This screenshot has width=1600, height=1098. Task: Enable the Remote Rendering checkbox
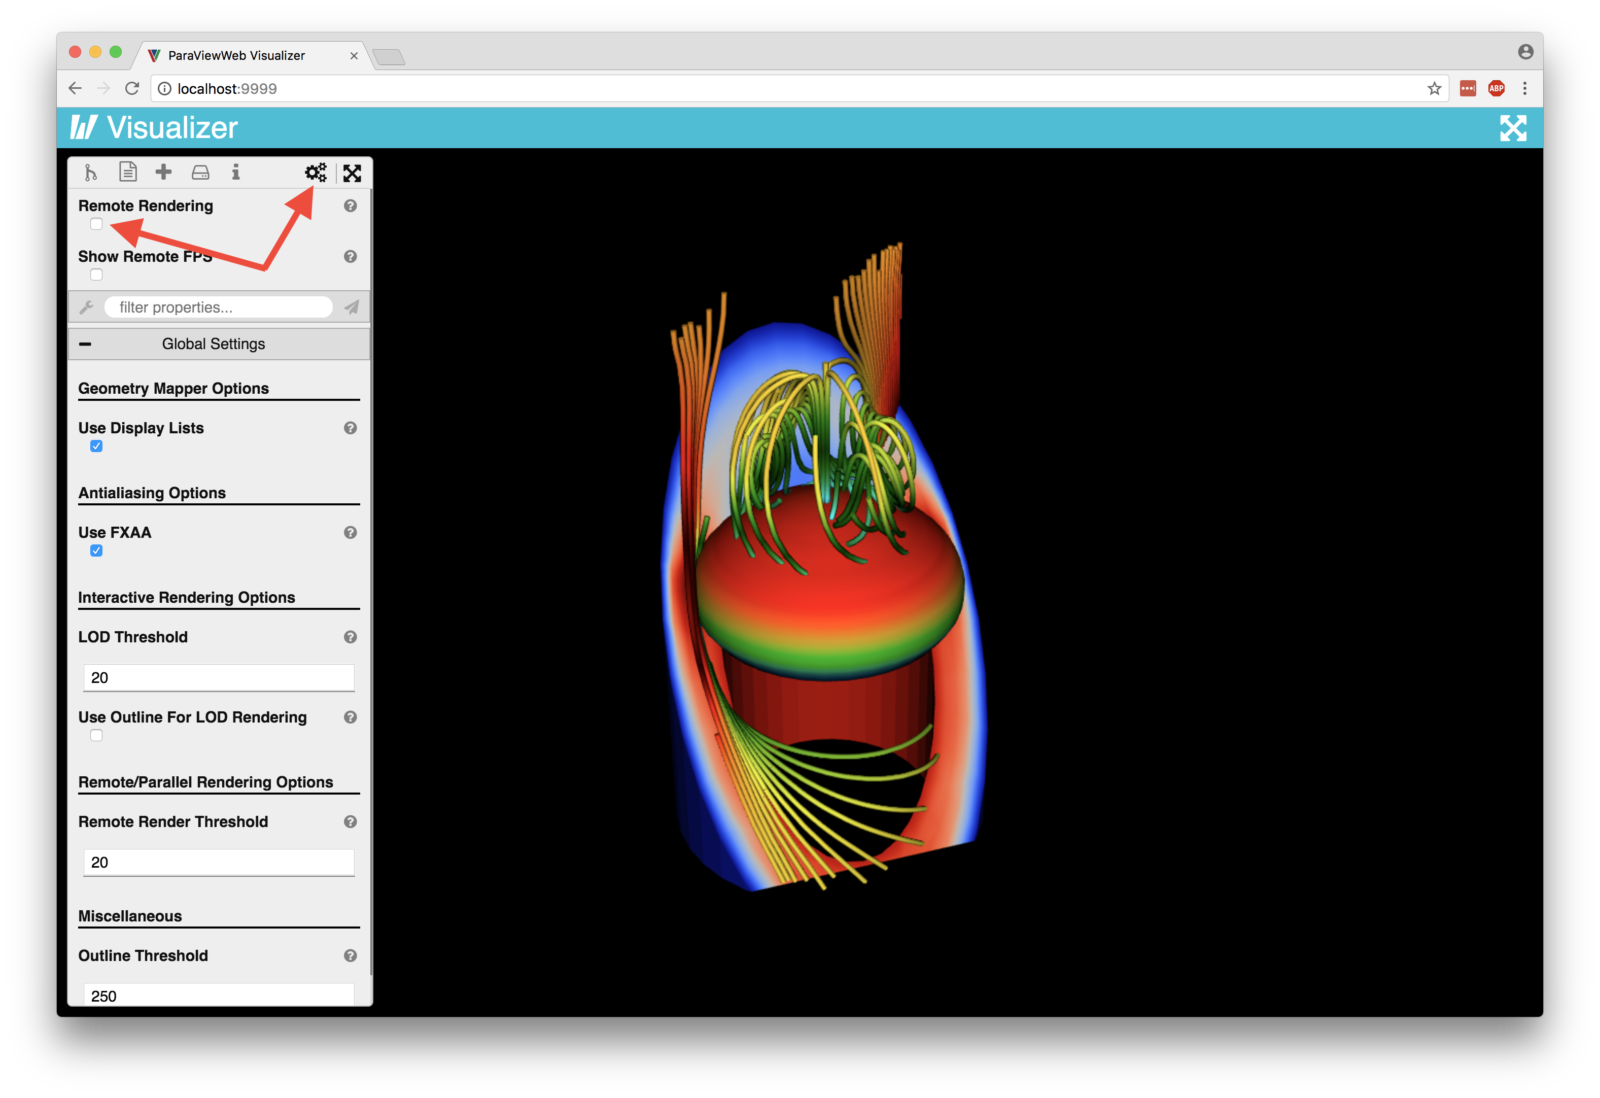click(x=96, y=224)
